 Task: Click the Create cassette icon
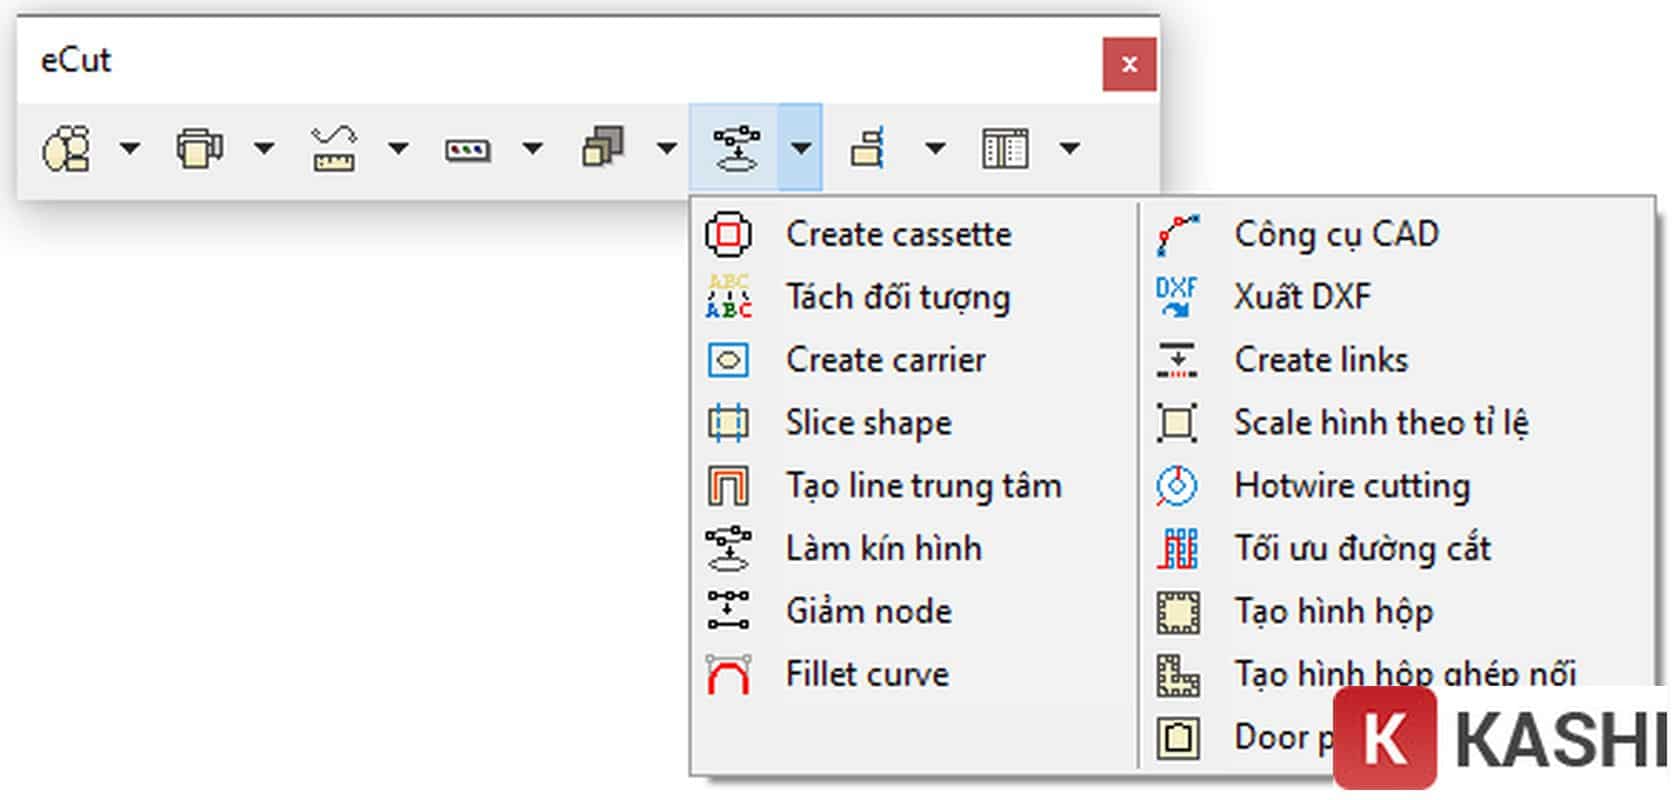pos(728,234)
